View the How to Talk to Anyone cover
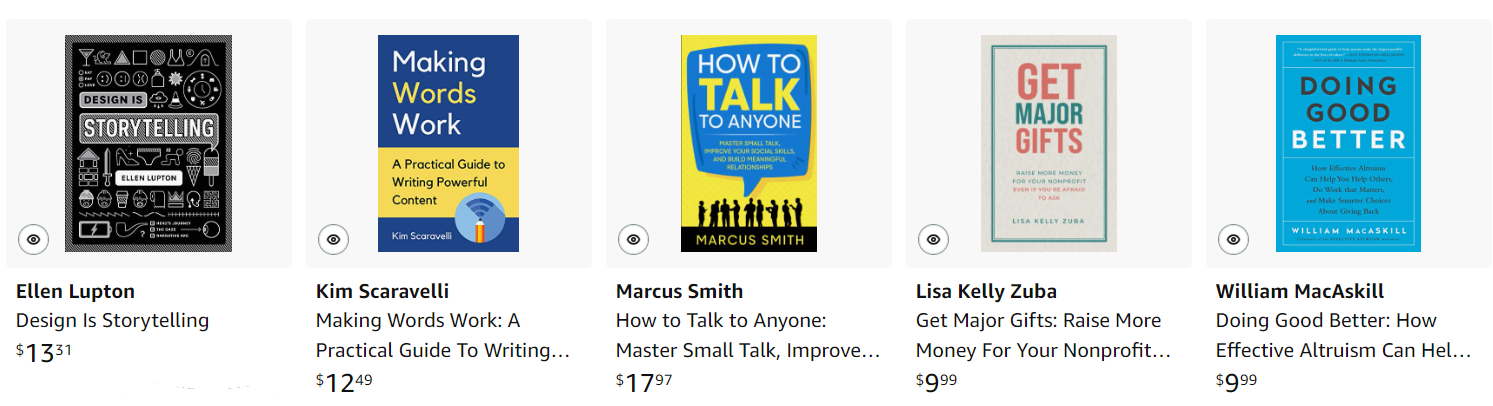The image size is (1493, 406). click(749, 143)
